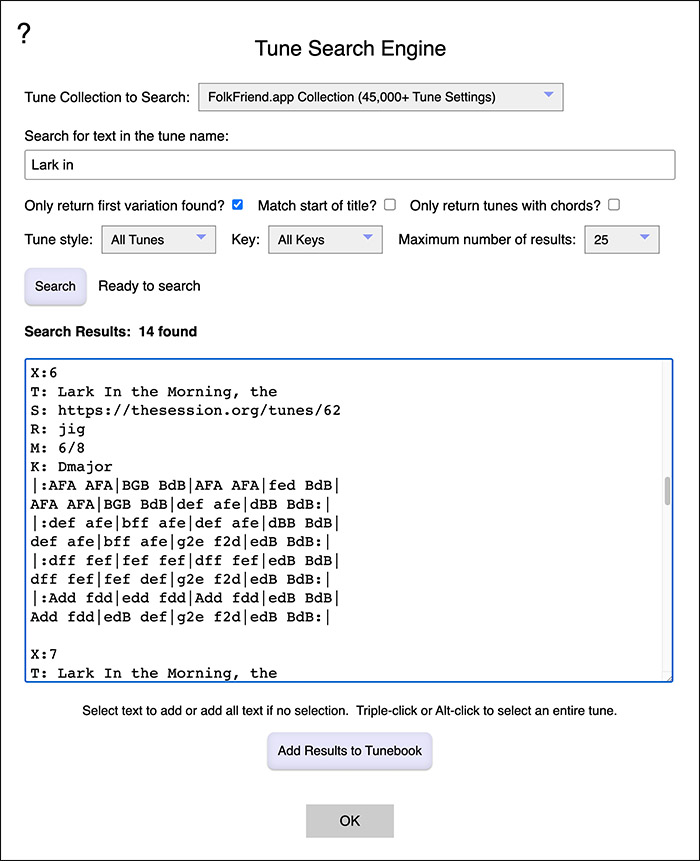
Task: Click the Search button
Action: tap(55, 286)
